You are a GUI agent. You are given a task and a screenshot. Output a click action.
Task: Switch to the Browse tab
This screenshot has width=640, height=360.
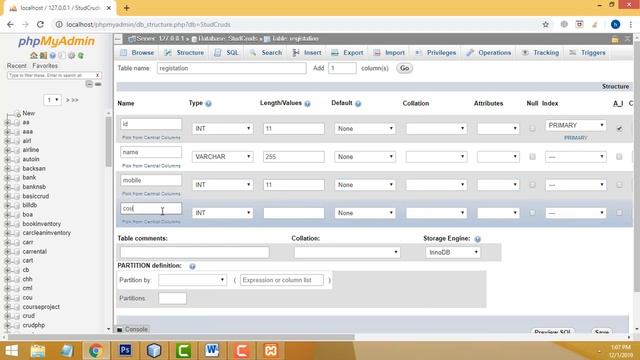click(137, 53)
